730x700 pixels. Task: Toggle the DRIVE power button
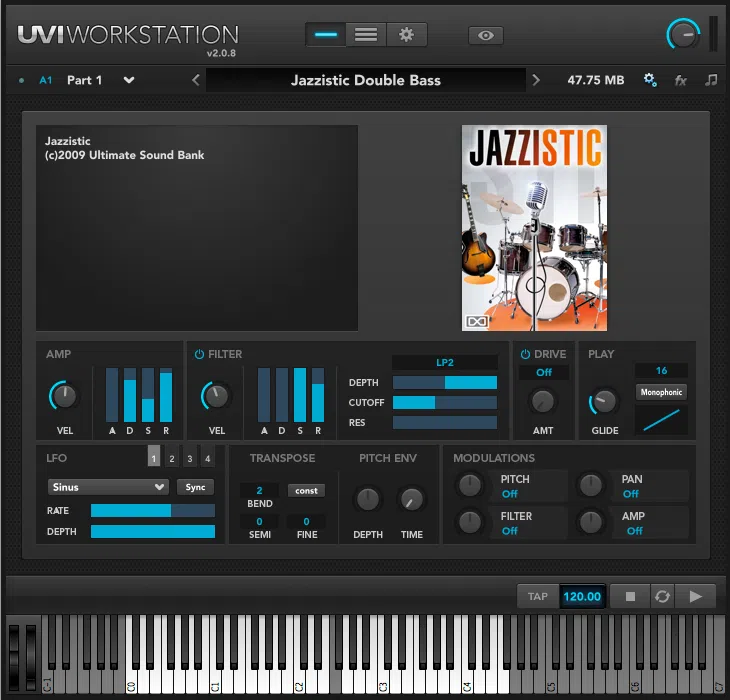tap(525, 354)
